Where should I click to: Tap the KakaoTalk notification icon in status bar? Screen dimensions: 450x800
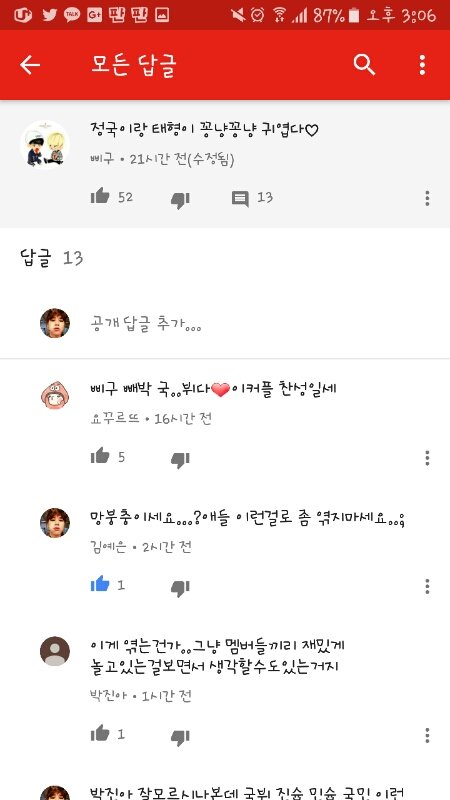click(x=72, y=15)
